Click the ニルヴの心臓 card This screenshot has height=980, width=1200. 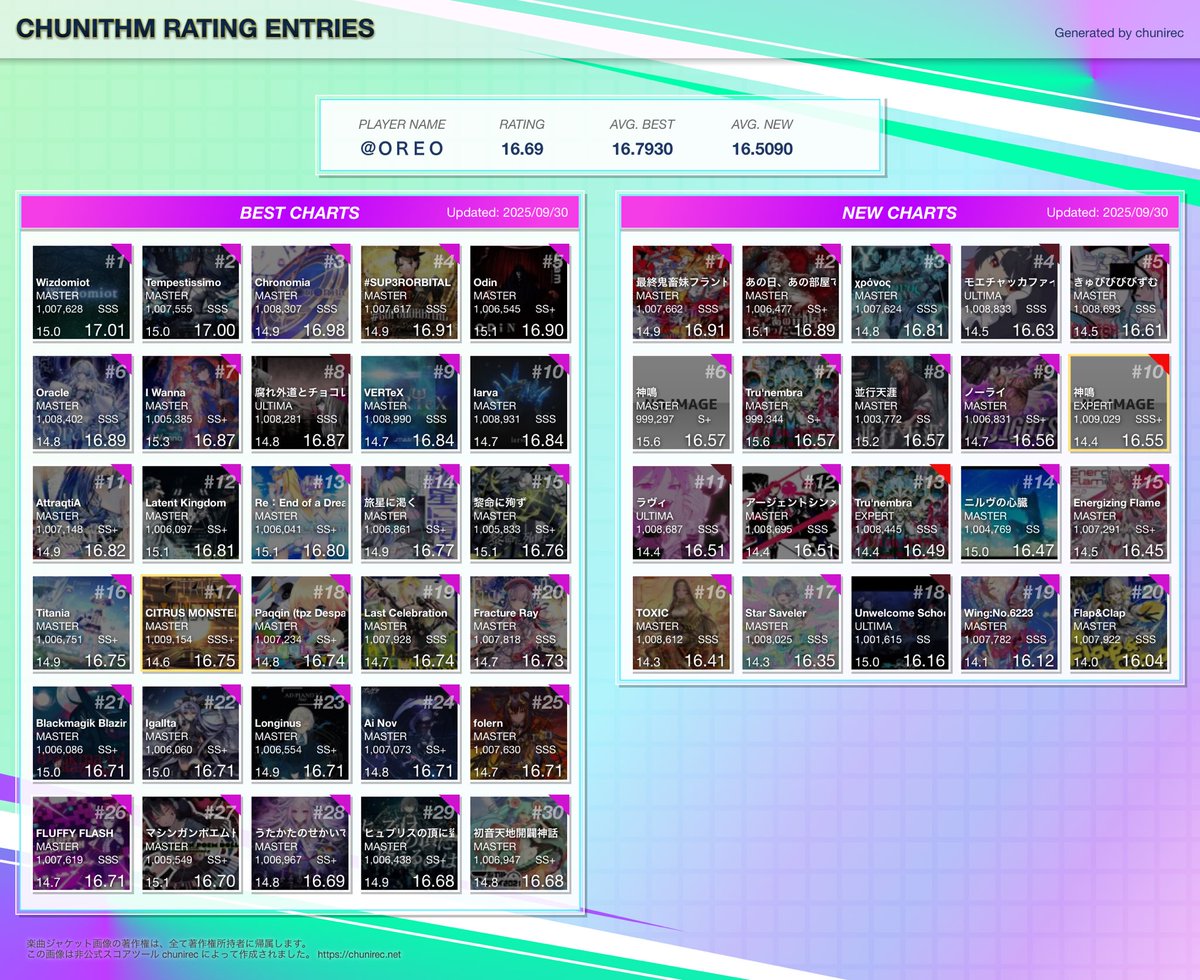pos(1010,513)
